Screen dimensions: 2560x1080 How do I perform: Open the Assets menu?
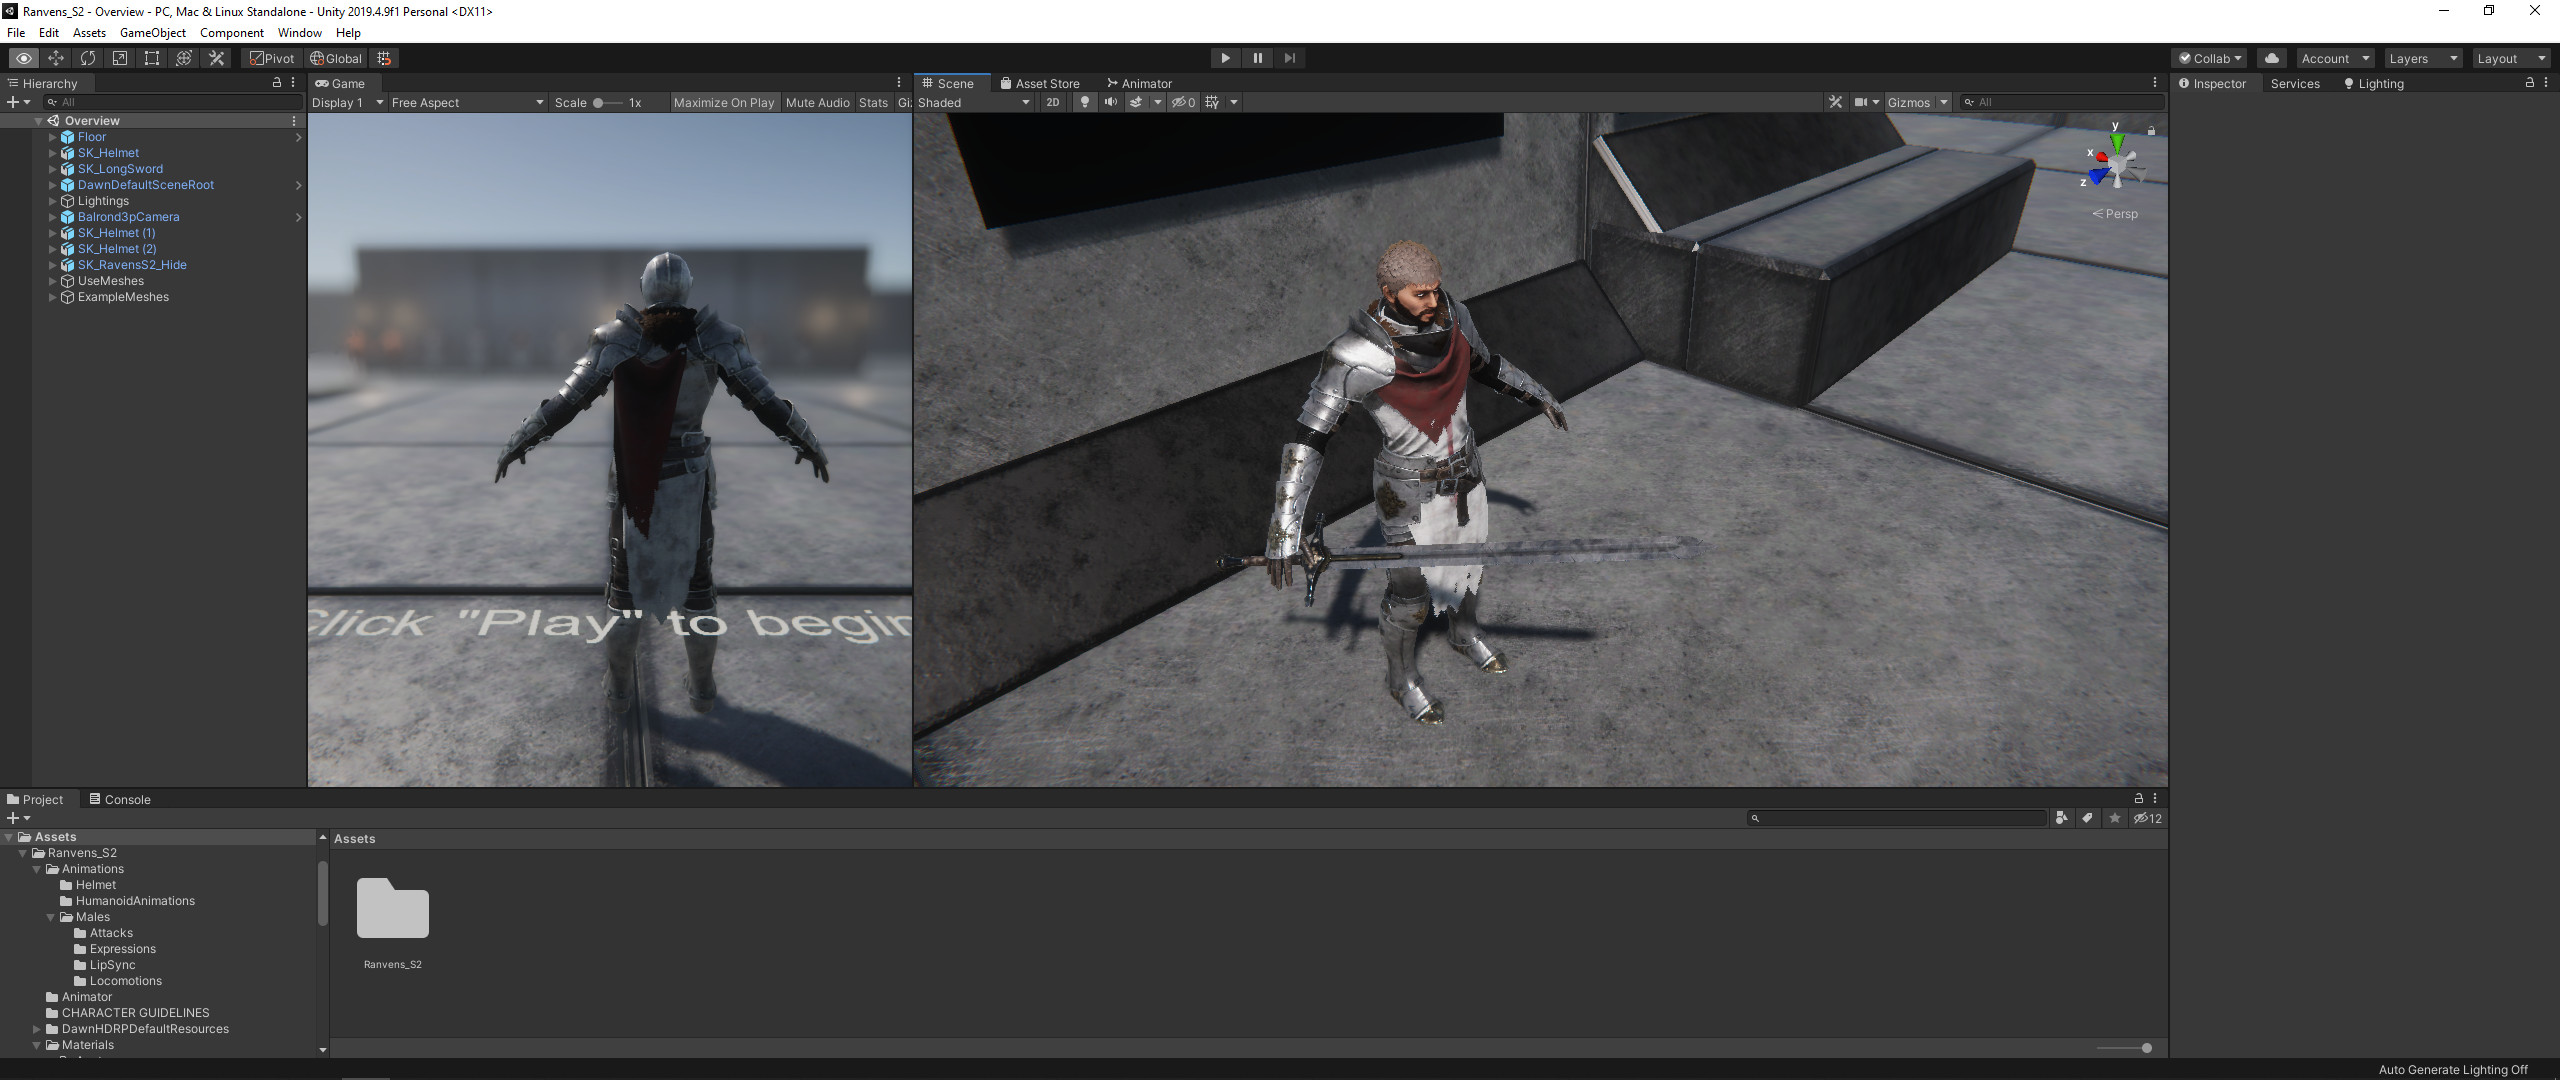pos(89,33)
